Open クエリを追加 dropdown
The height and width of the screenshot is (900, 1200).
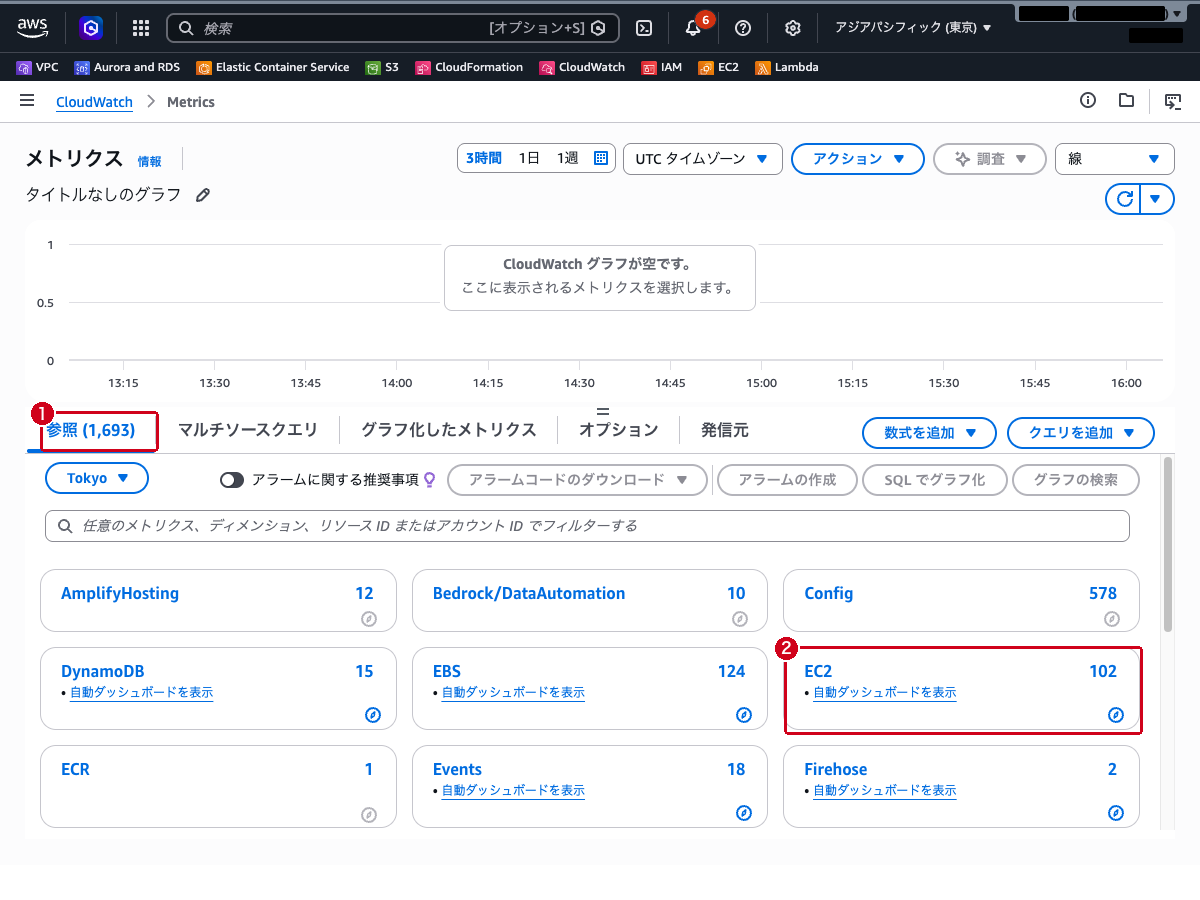point(1081,433)
